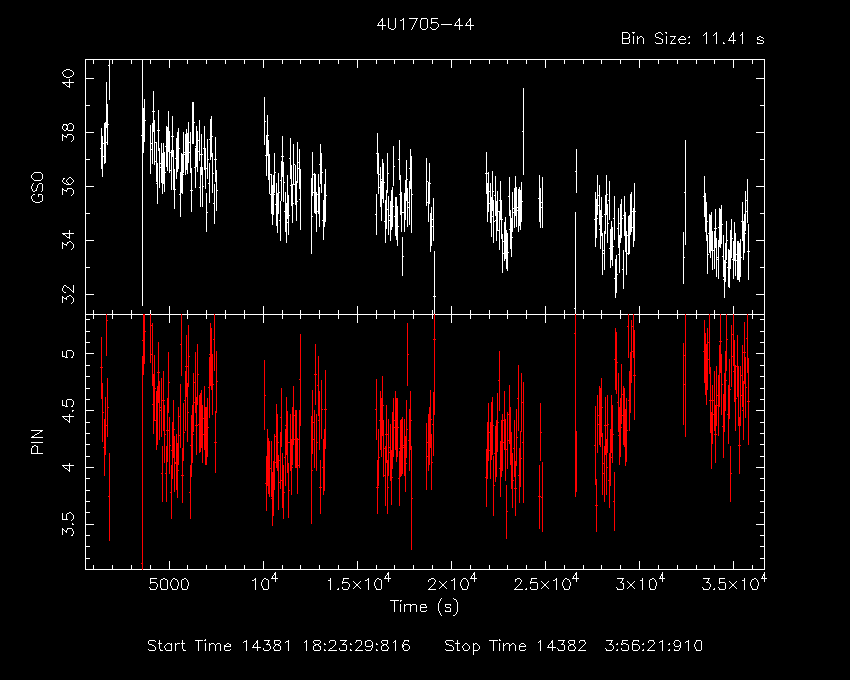Click the x-axis tick label 3×10^4
Image resolution: width=850 pixels, height=680 pixels.
pos(640,583)
